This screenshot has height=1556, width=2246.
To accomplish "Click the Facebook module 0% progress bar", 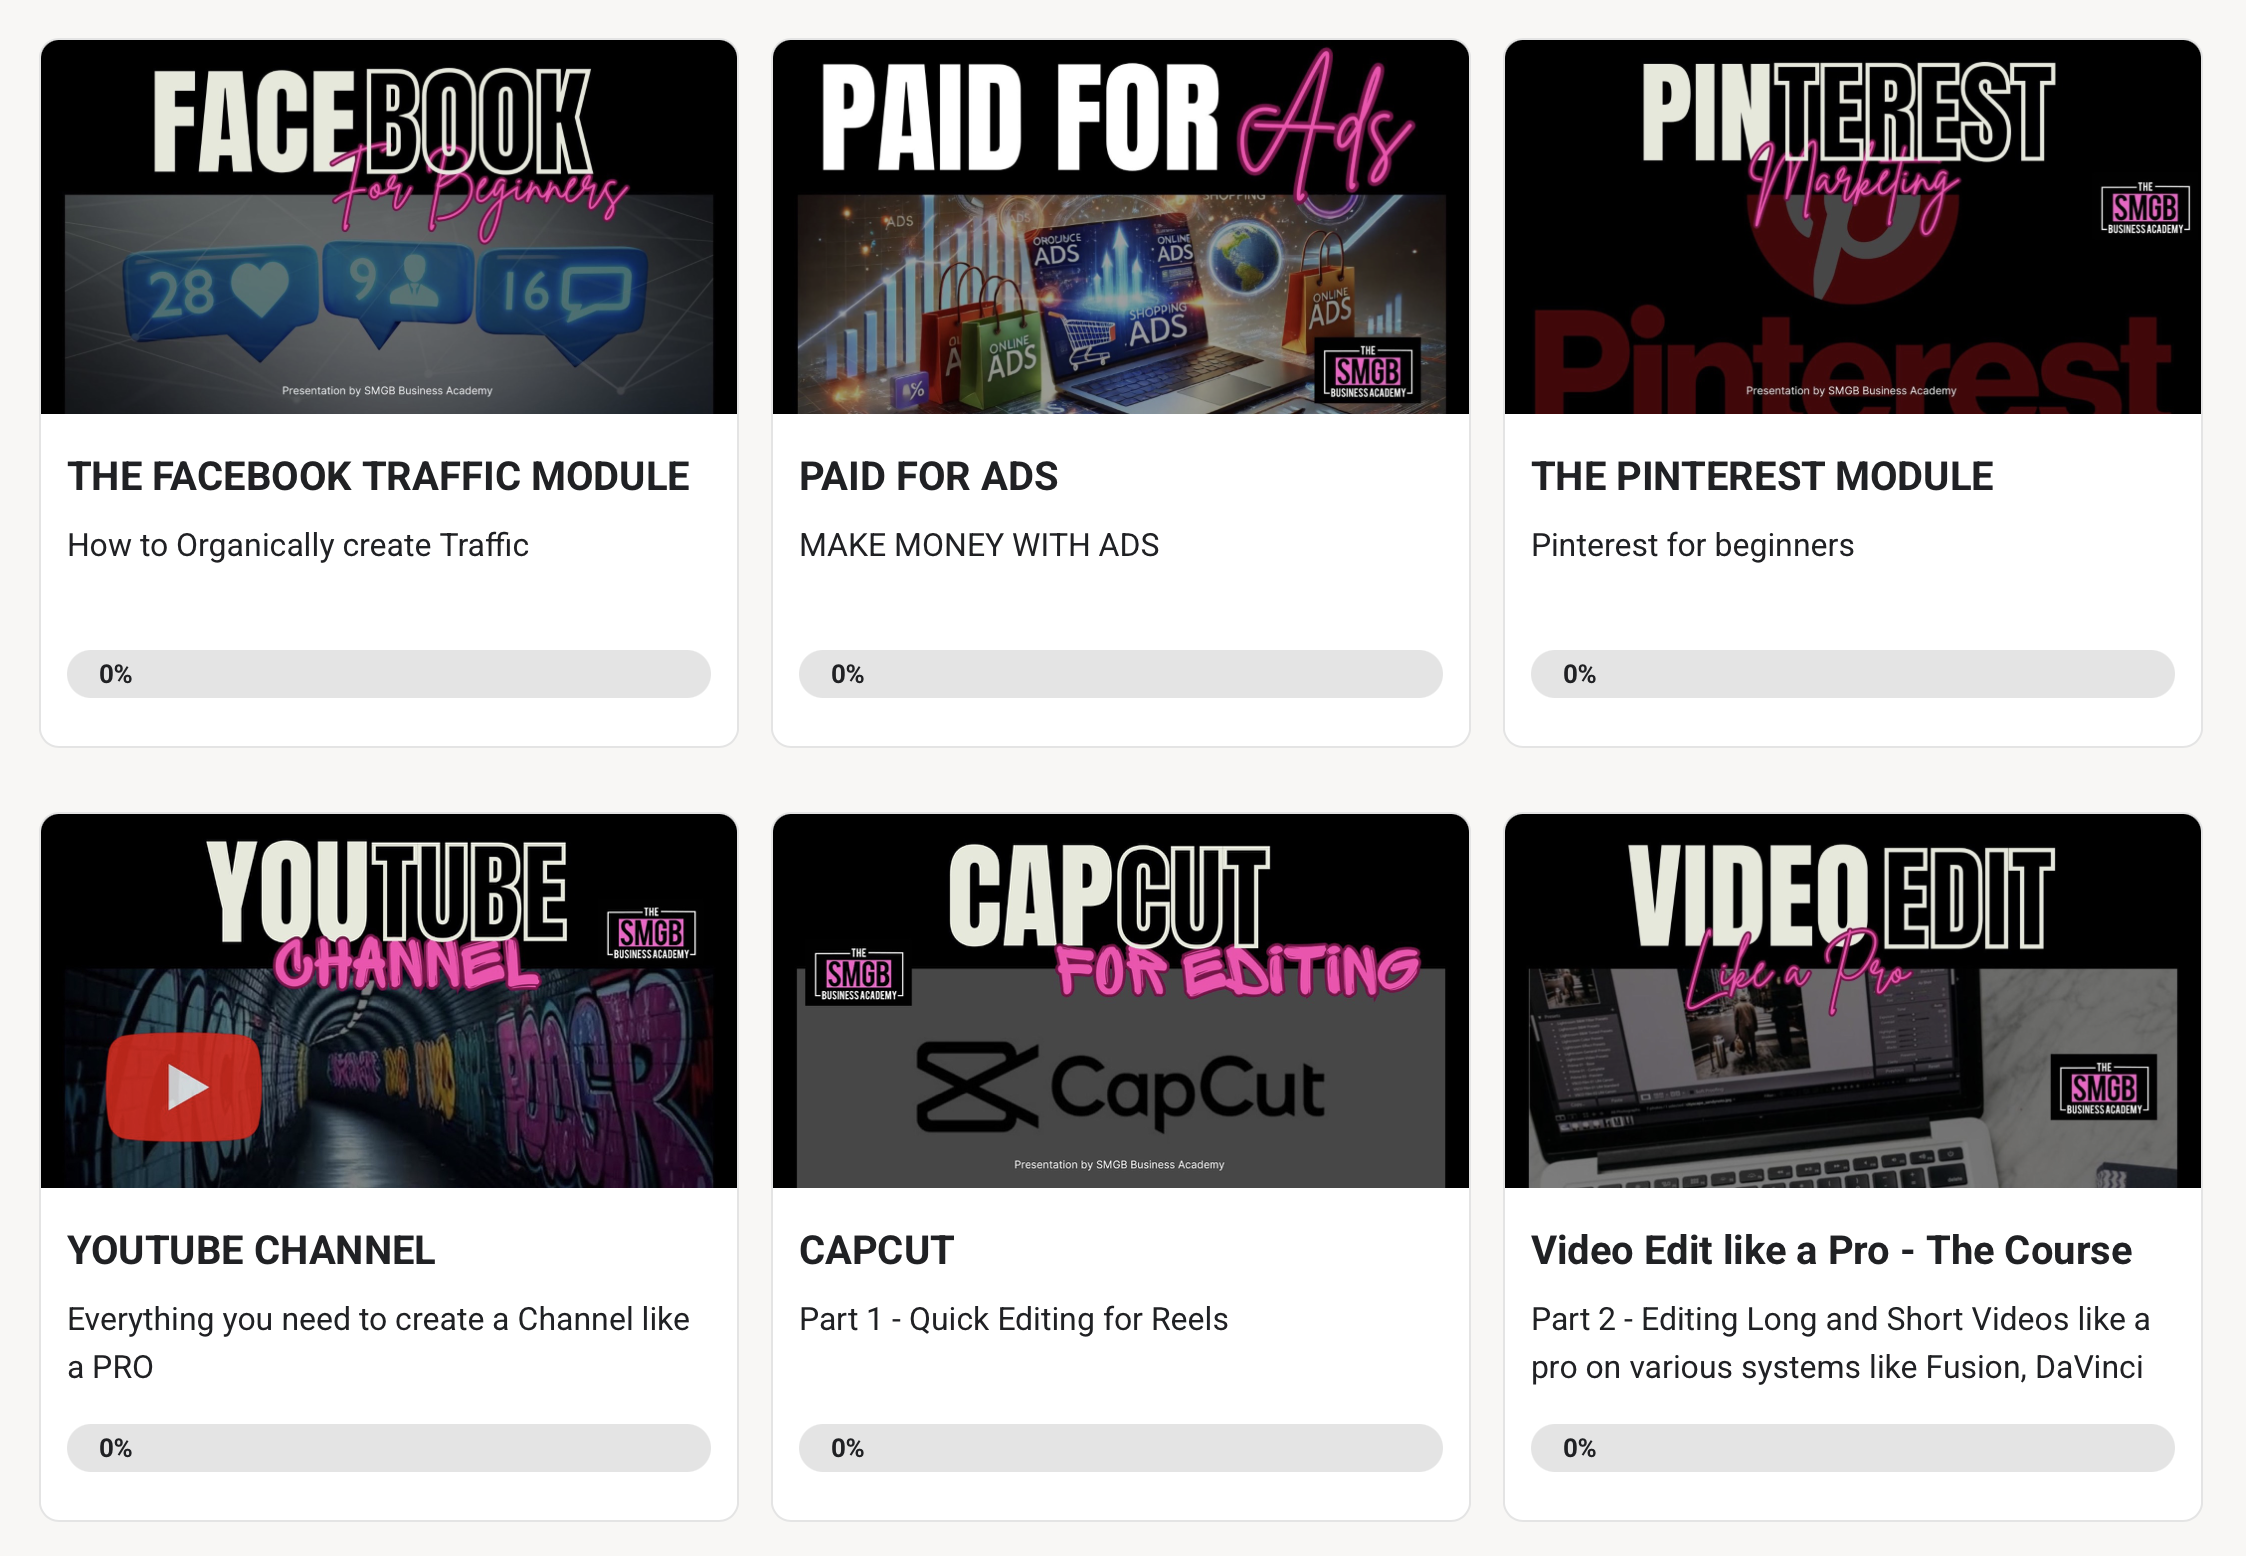I will tap(389, 674).
